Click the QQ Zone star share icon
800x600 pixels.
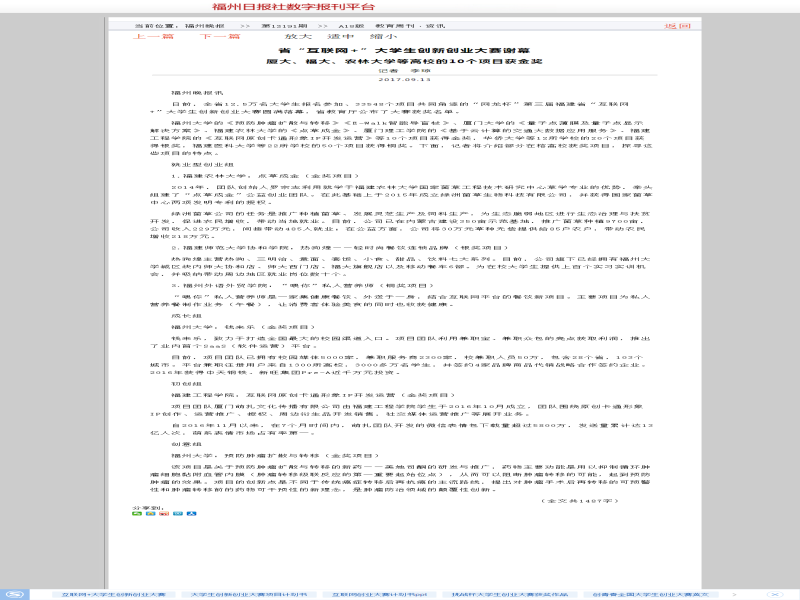151,513
